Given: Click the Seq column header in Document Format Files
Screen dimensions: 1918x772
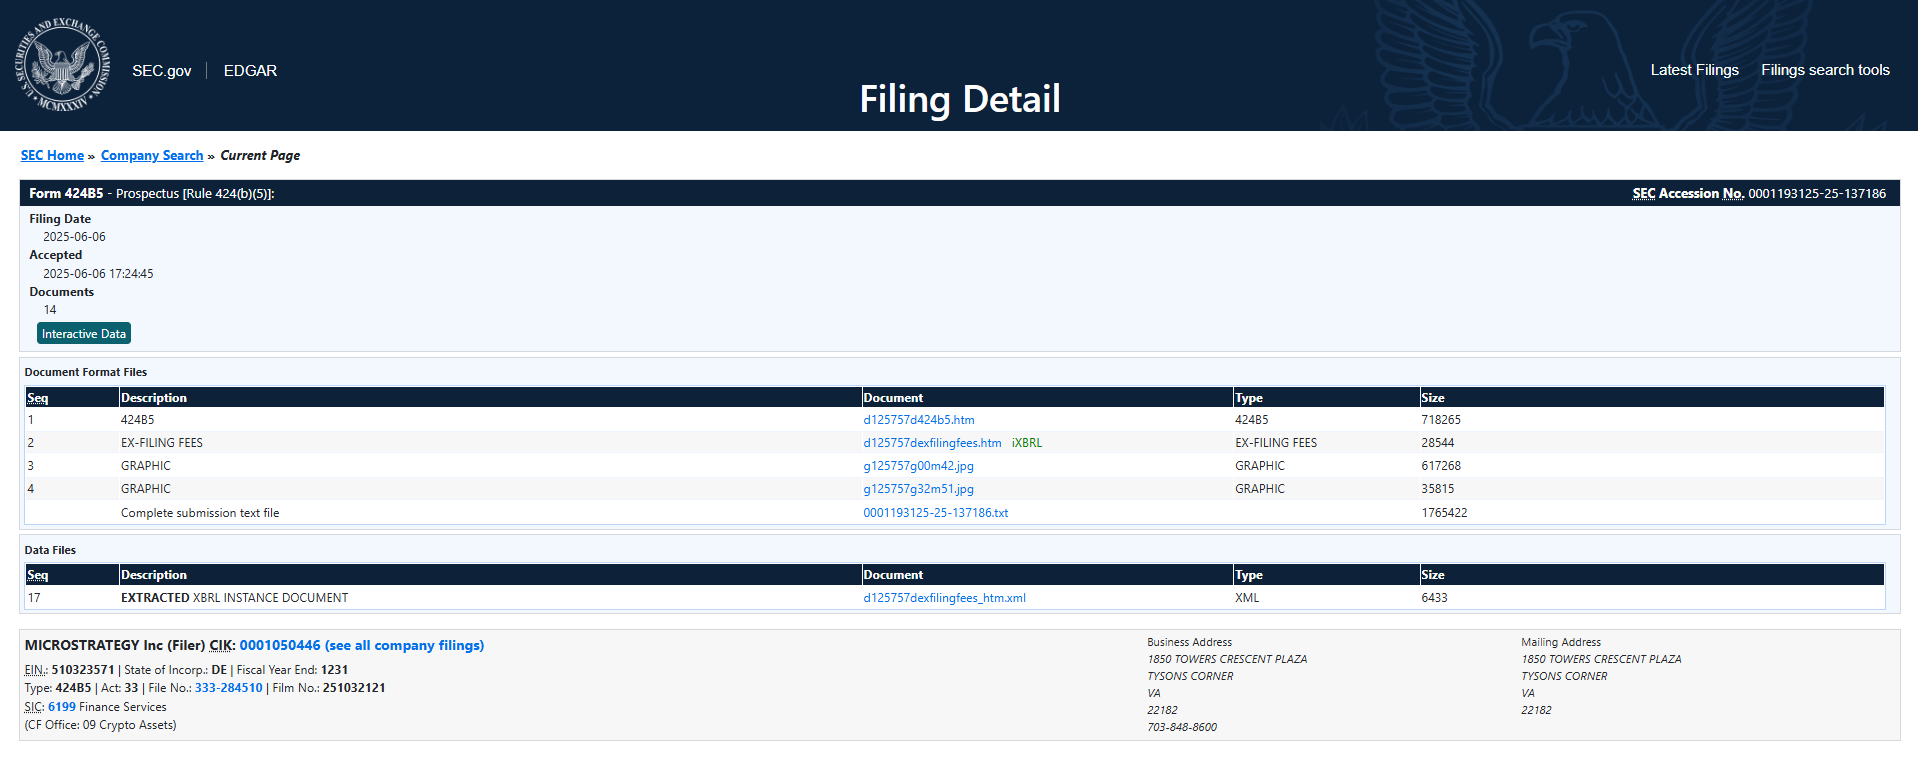Looking at the screenshot, I should pyautogui.click(x=38, y=398).
